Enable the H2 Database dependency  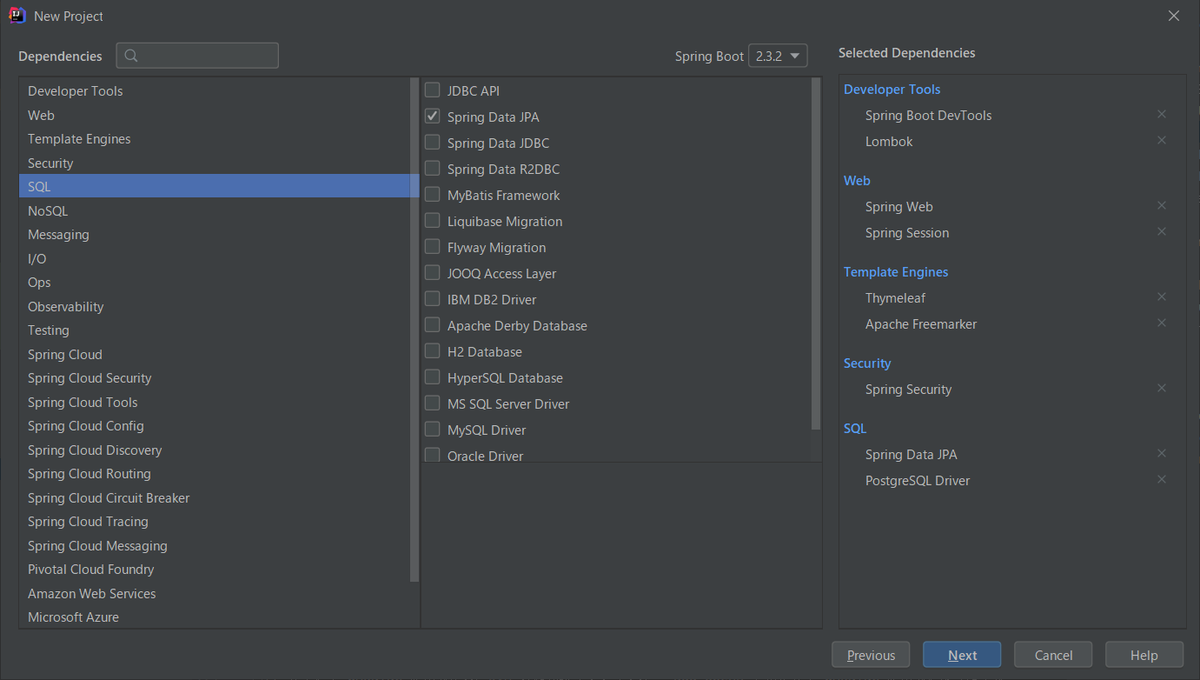(432, 350)
